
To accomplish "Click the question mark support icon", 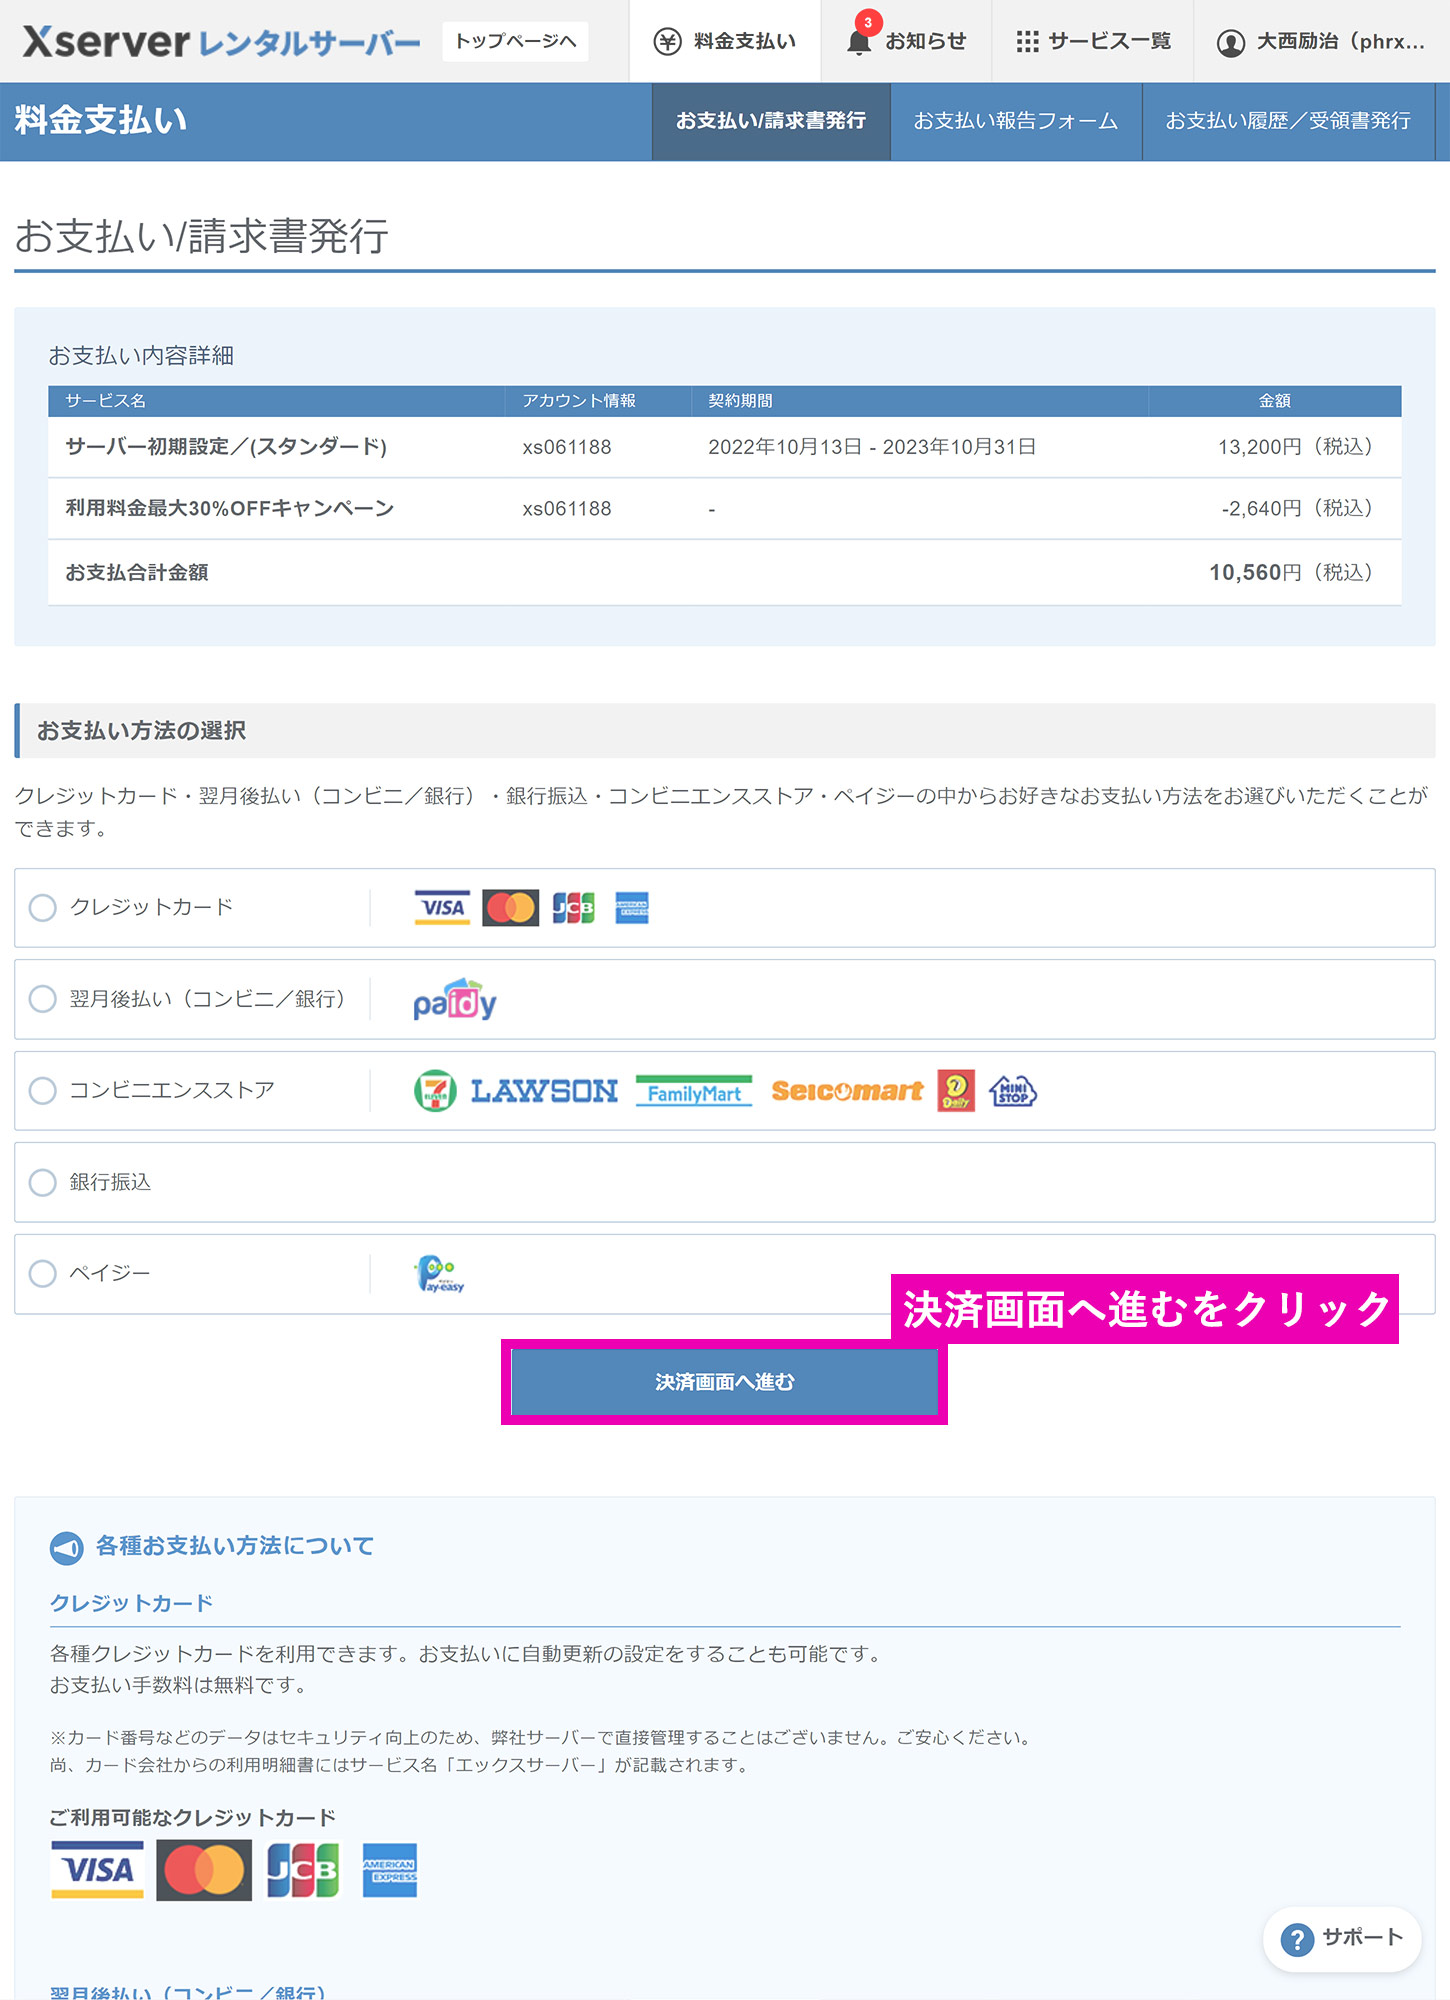I will 1297,1940.
